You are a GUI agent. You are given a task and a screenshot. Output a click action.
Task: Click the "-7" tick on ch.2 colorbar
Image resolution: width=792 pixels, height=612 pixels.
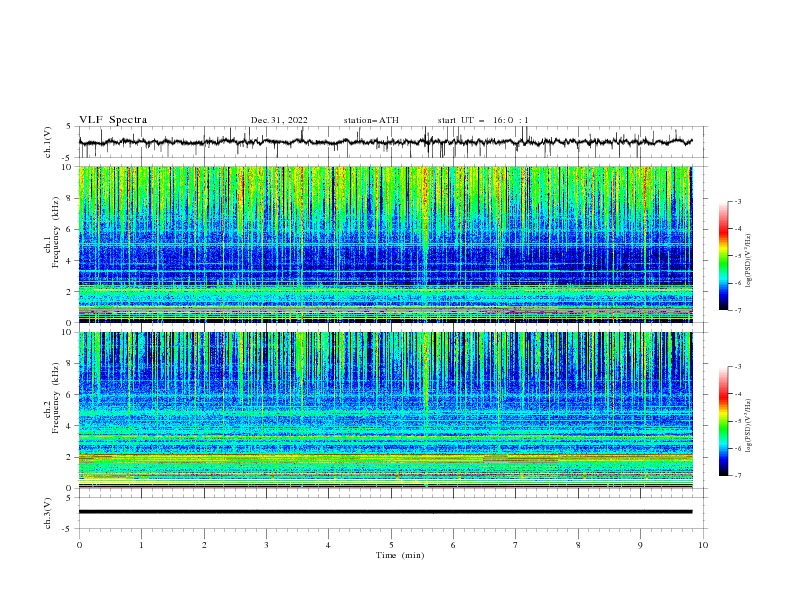pos(737,476)
